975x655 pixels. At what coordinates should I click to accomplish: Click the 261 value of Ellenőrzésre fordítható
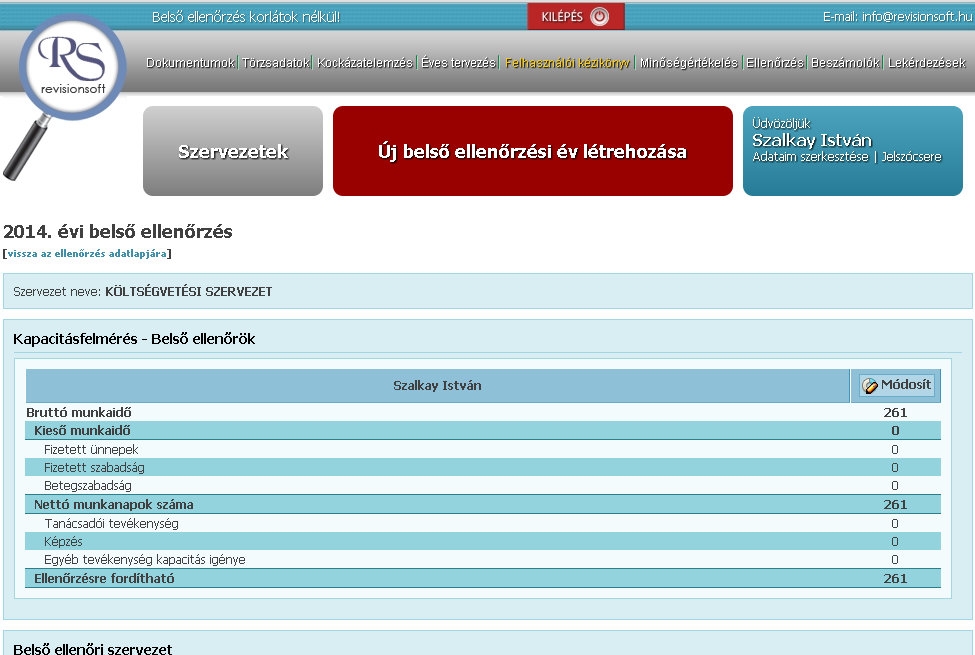(895, 578)
